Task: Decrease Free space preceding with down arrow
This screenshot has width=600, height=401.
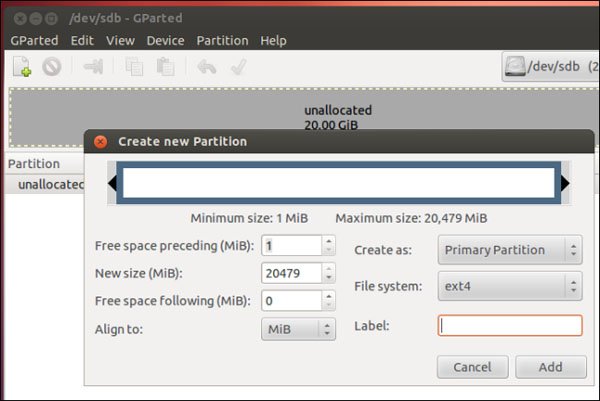Action: coord(328,250)
